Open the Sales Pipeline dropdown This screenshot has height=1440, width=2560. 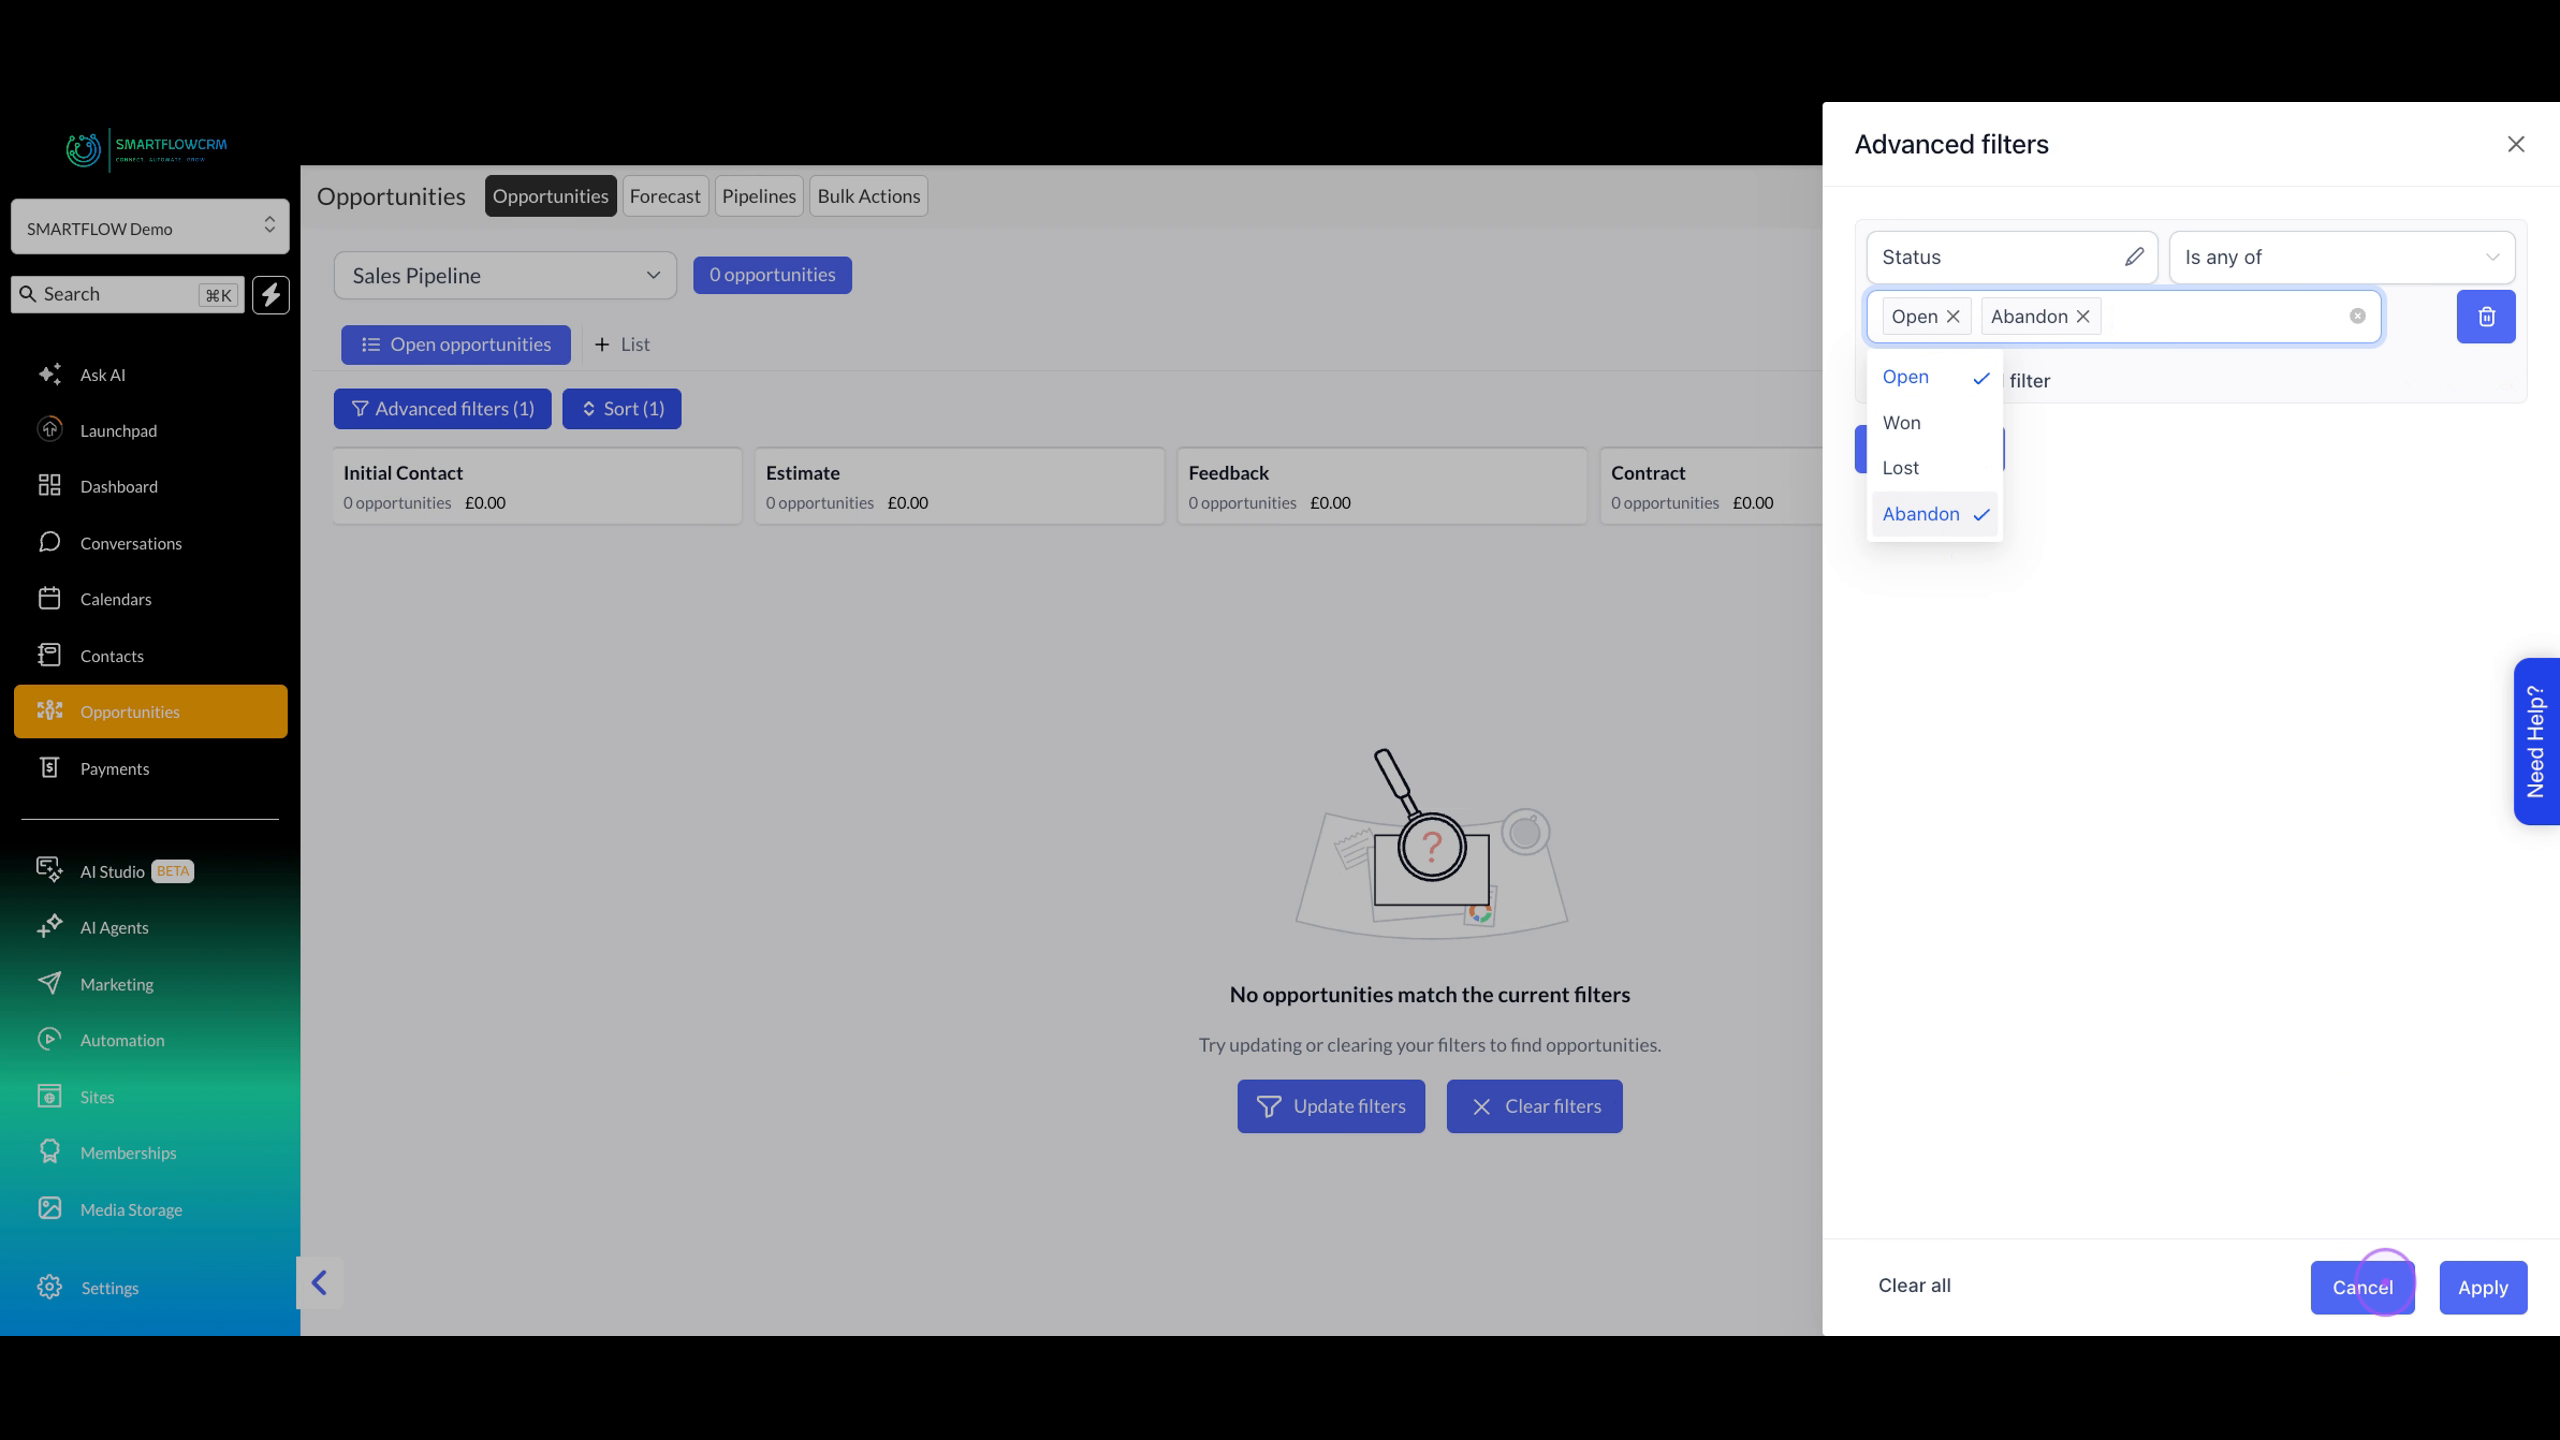505,275
